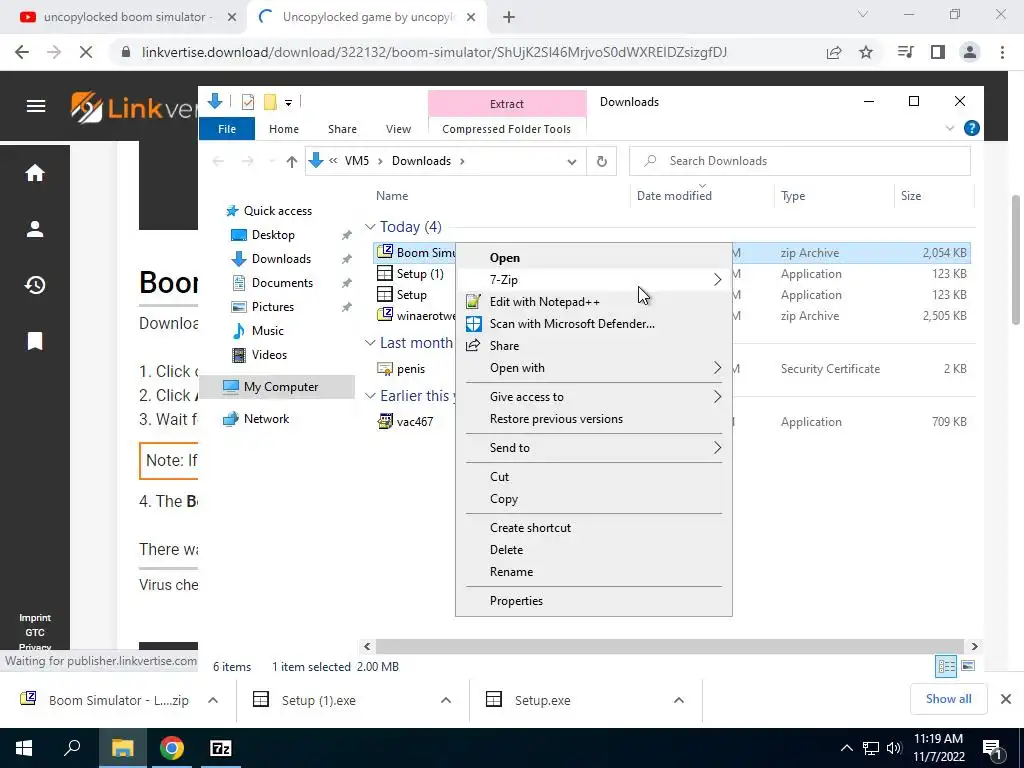
Task: Open Setup.exe download options arrow
Action: 679,700
